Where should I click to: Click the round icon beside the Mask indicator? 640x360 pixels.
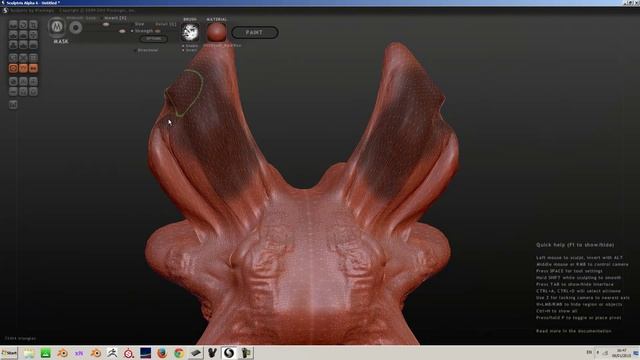76,27
